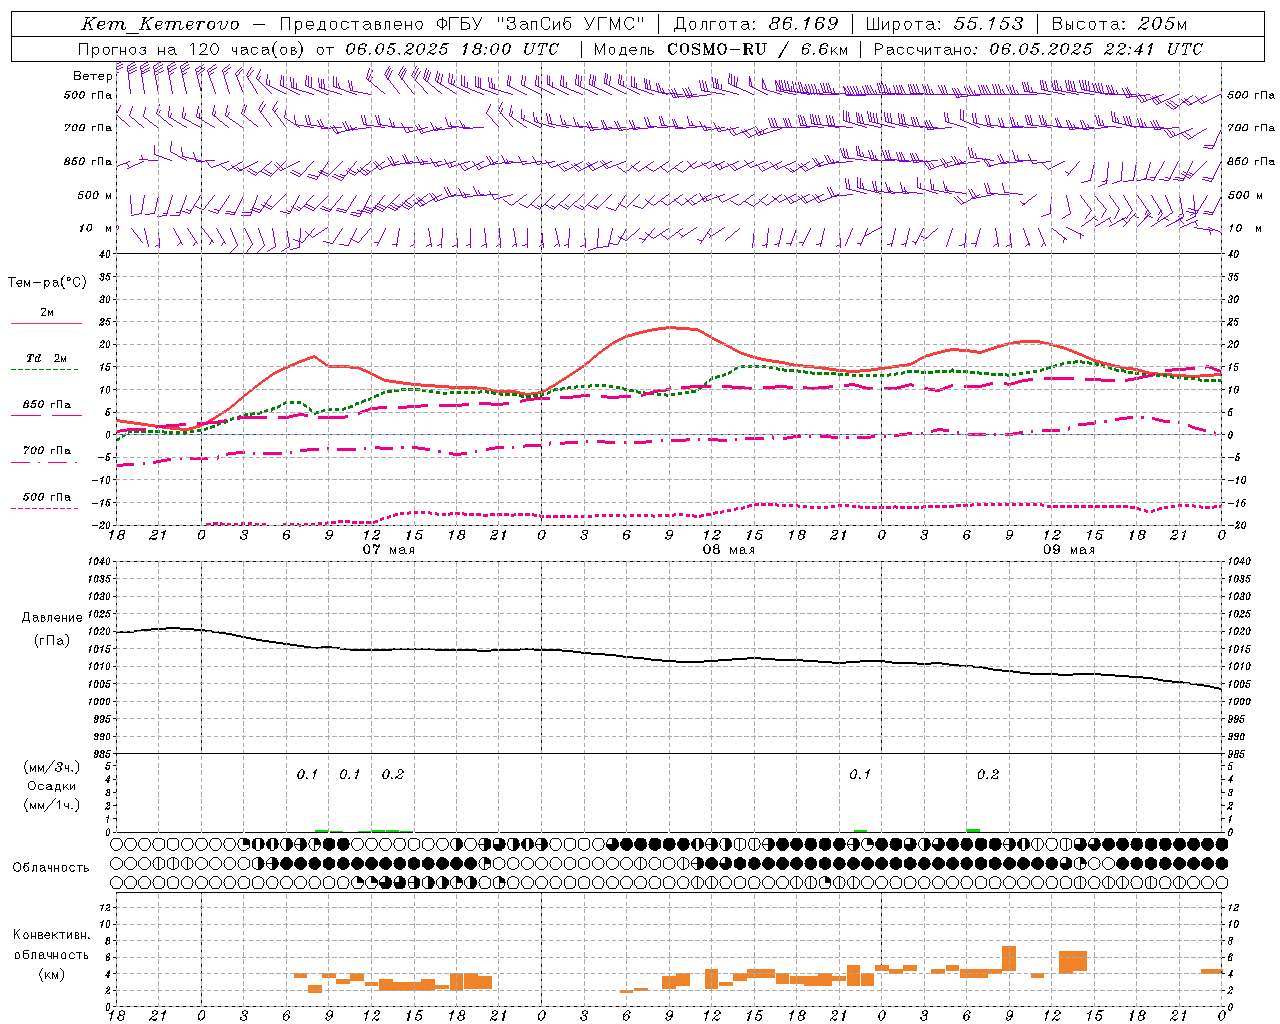
Task: Select the 'Td 2м' legend label
Action: point(46,358)
